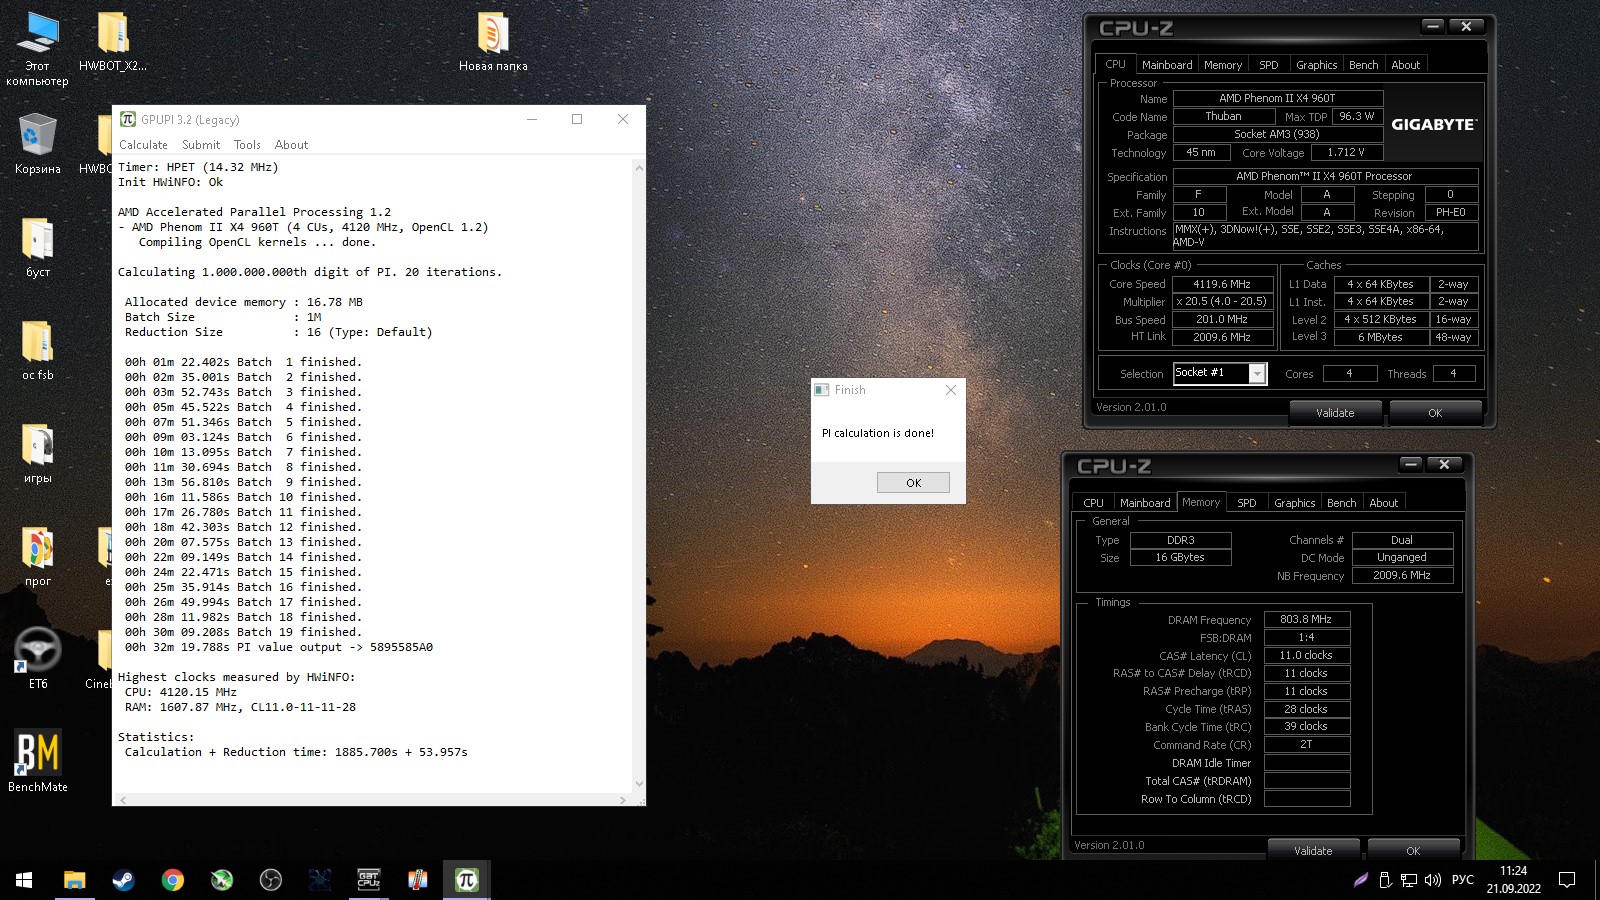
Task: Click the Name field AMD Phenom II X4 960T
Action: pyautogui.click(x=1277, y=98)
